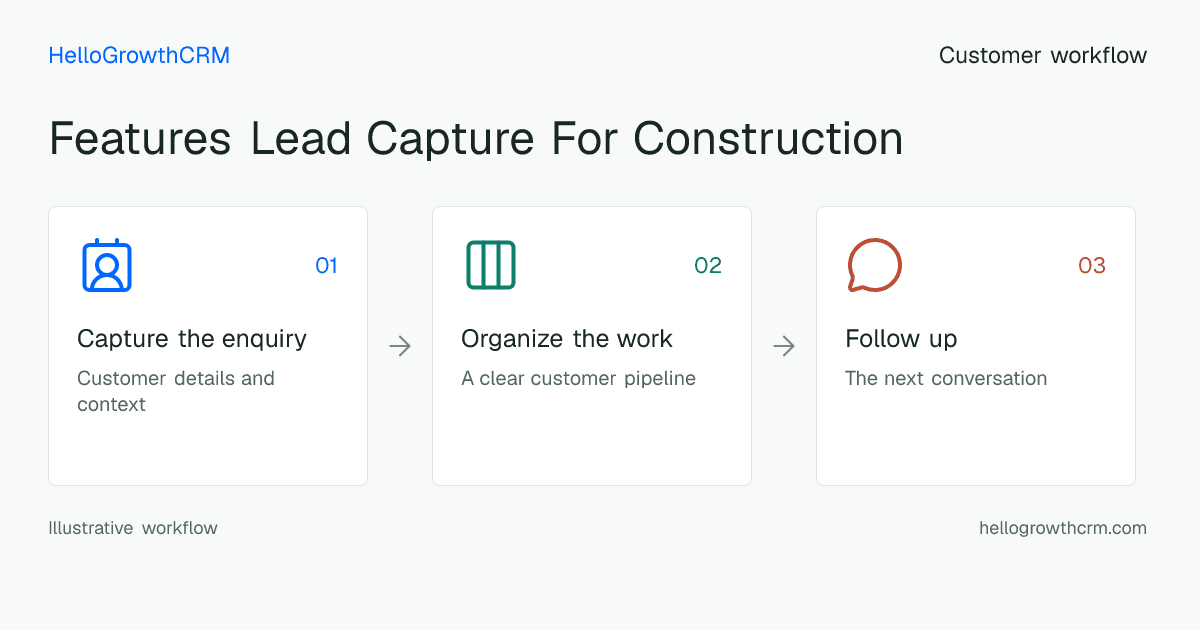Select the Customer workflow label

pos(1043,56)
